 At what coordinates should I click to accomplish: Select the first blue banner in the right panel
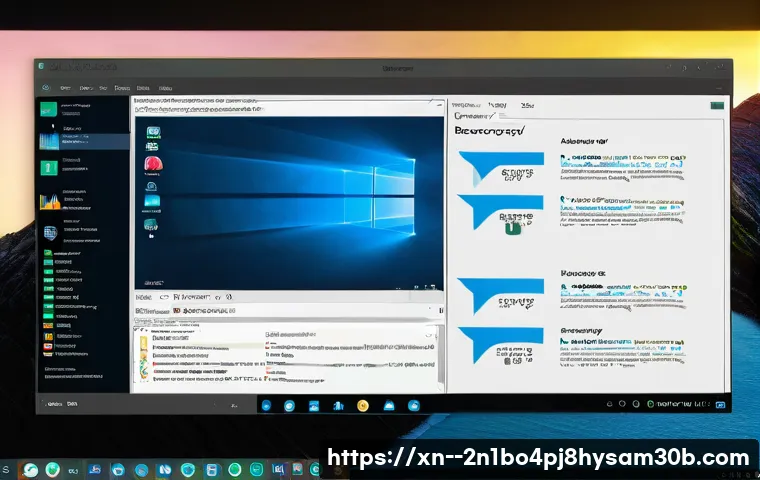[x=501, y=168]
